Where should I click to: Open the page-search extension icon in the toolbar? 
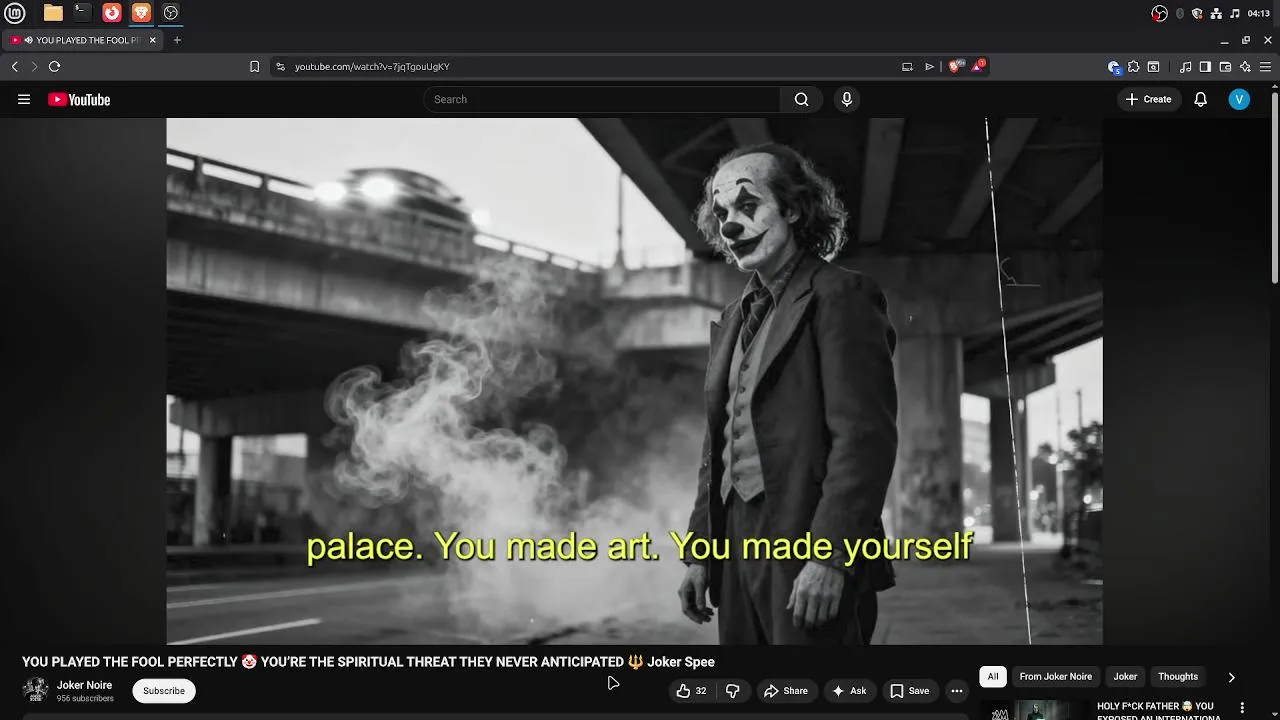point(1153,67)
